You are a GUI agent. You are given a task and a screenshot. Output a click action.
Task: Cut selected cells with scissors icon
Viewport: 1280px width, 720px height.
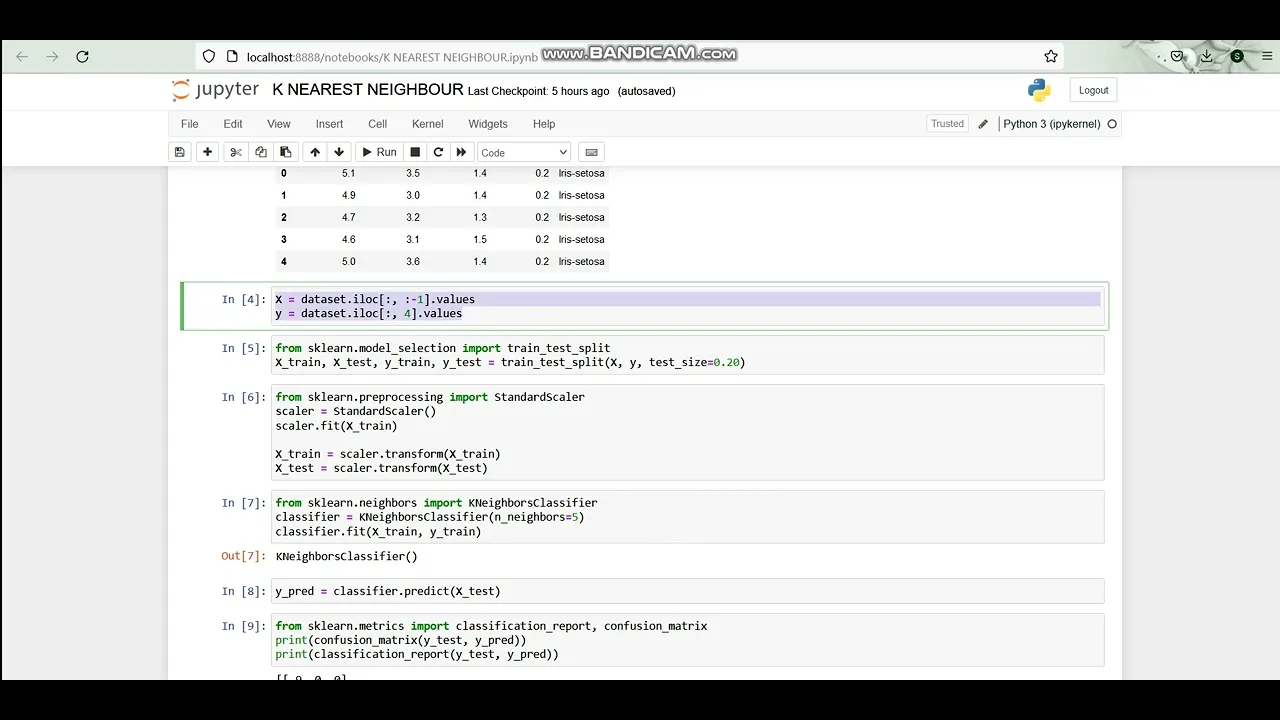(236, 152)
